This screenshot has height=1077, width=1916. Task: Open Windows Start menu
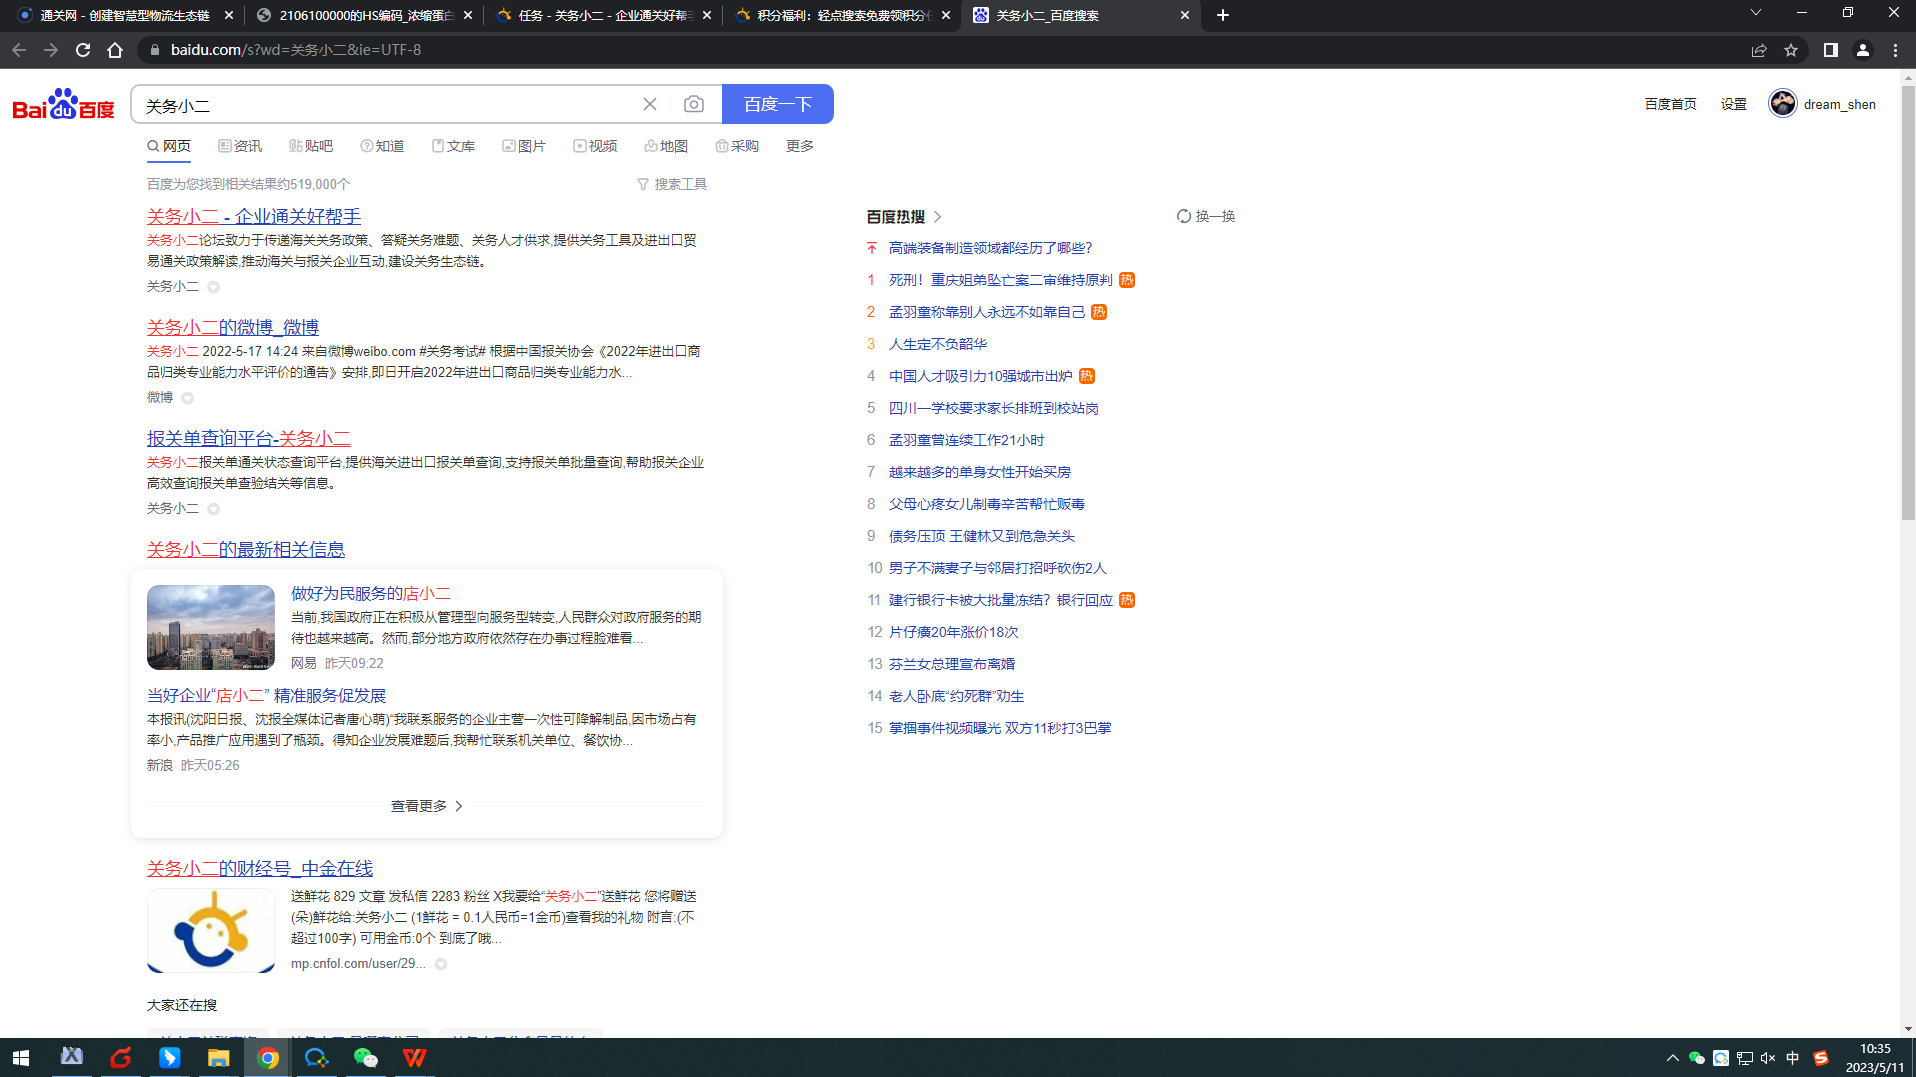tap(20, 1057)
